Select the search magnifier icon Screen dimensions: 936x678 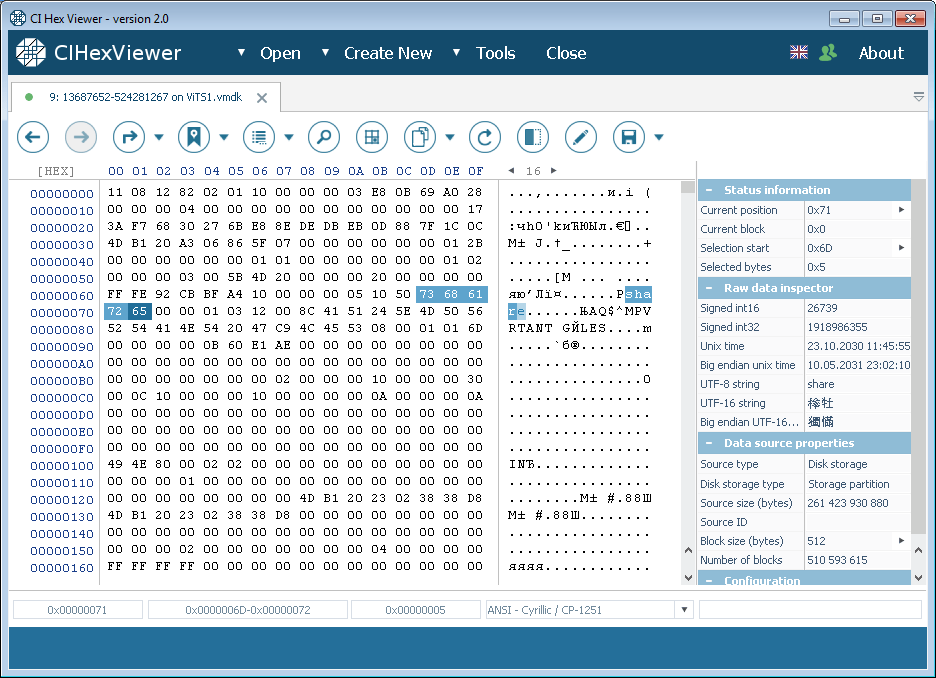coord(323,137)
